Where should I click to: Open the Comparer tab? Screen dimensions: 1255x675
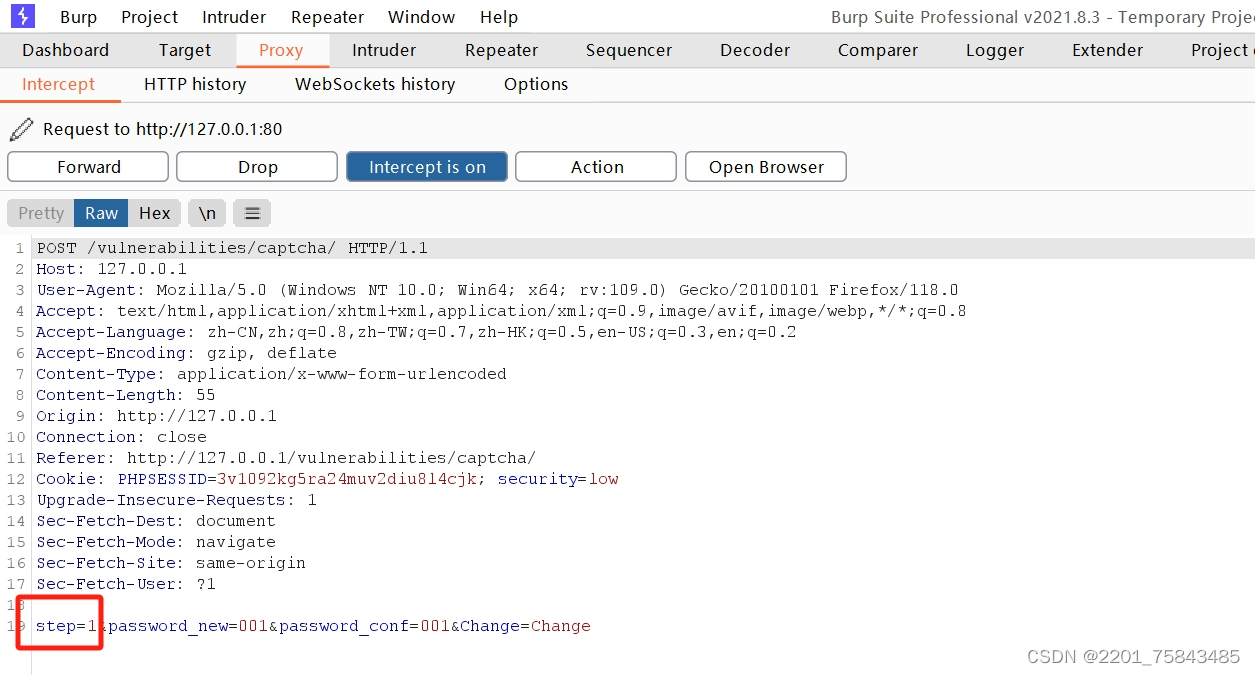tap(878, 50)
